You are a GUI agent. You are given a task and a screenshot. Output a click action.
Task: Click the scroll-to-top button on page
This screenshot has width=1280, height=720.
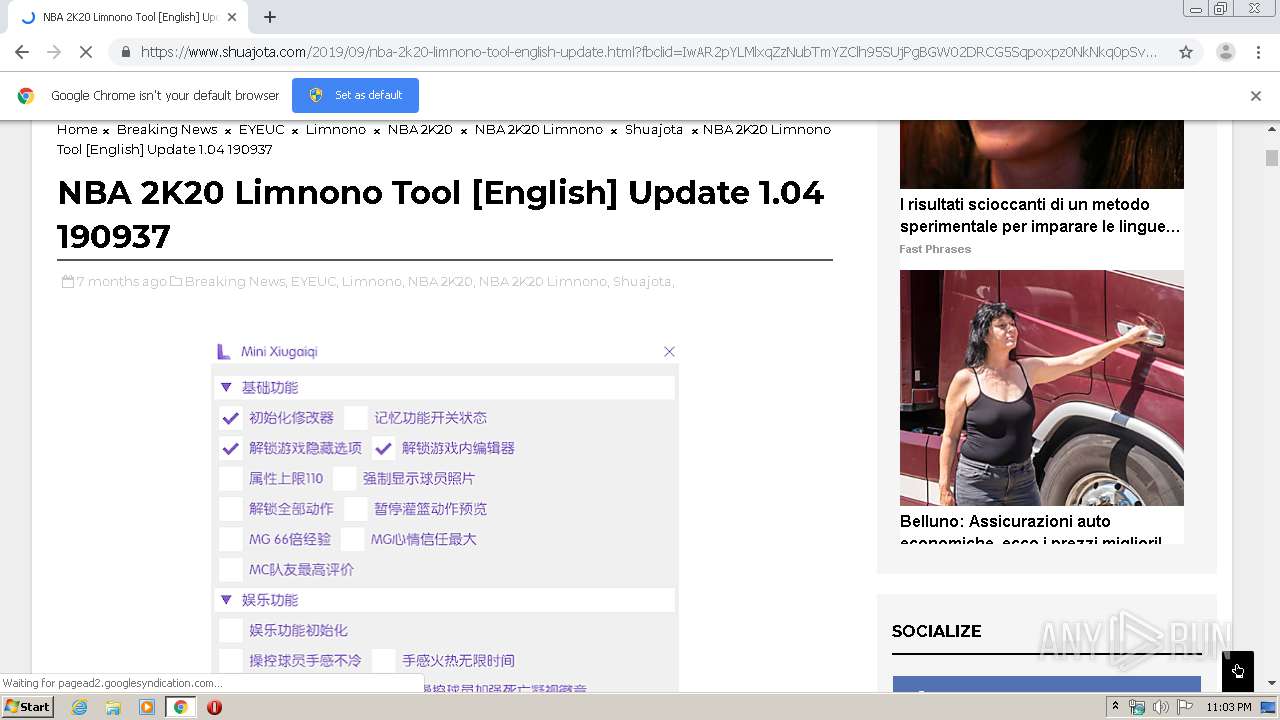tap(1237, 671)
